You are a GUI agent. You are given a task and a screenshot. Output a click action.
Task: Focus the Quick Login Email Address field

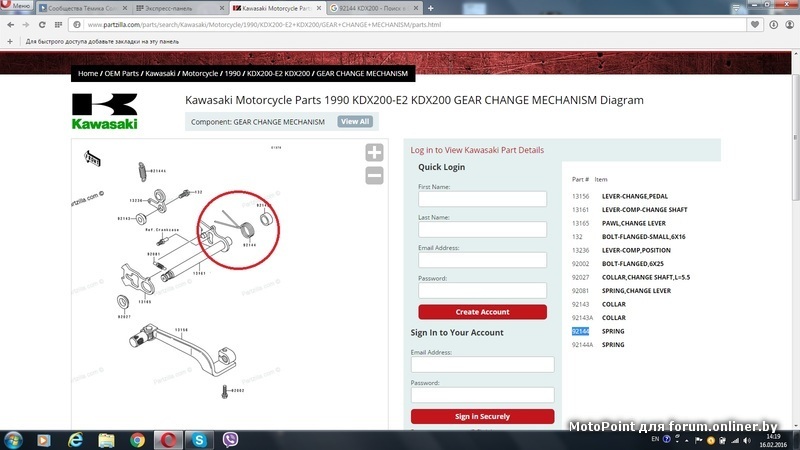pos(482,260)
